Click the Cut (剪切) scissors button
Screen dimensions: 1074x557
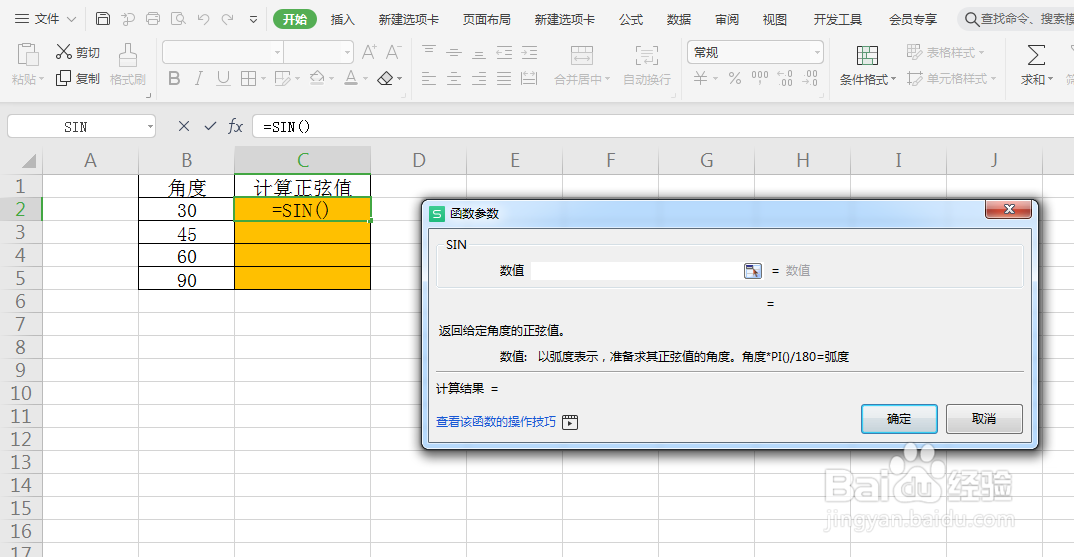pos(77,52)
